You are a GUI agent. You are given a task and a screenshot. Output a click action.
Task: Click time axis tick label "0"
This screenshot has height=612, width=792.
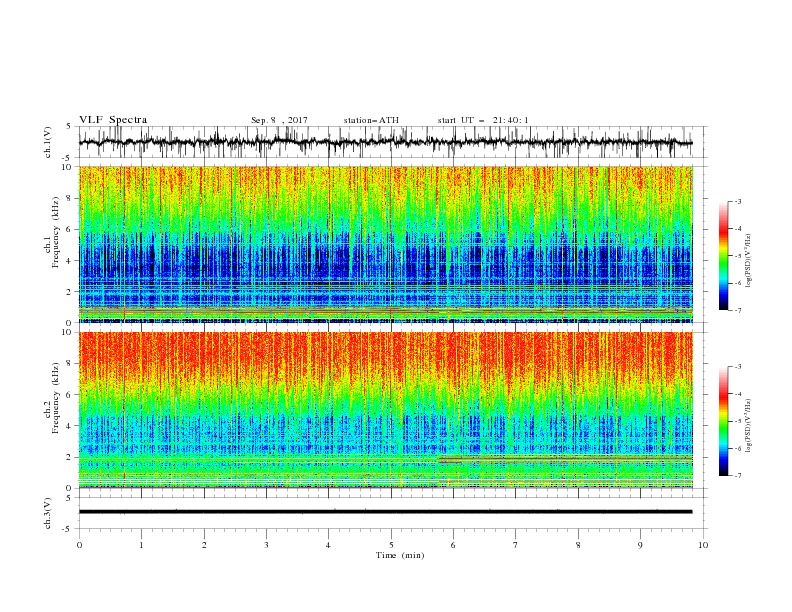pyautogui.click(x=79, y=545)
